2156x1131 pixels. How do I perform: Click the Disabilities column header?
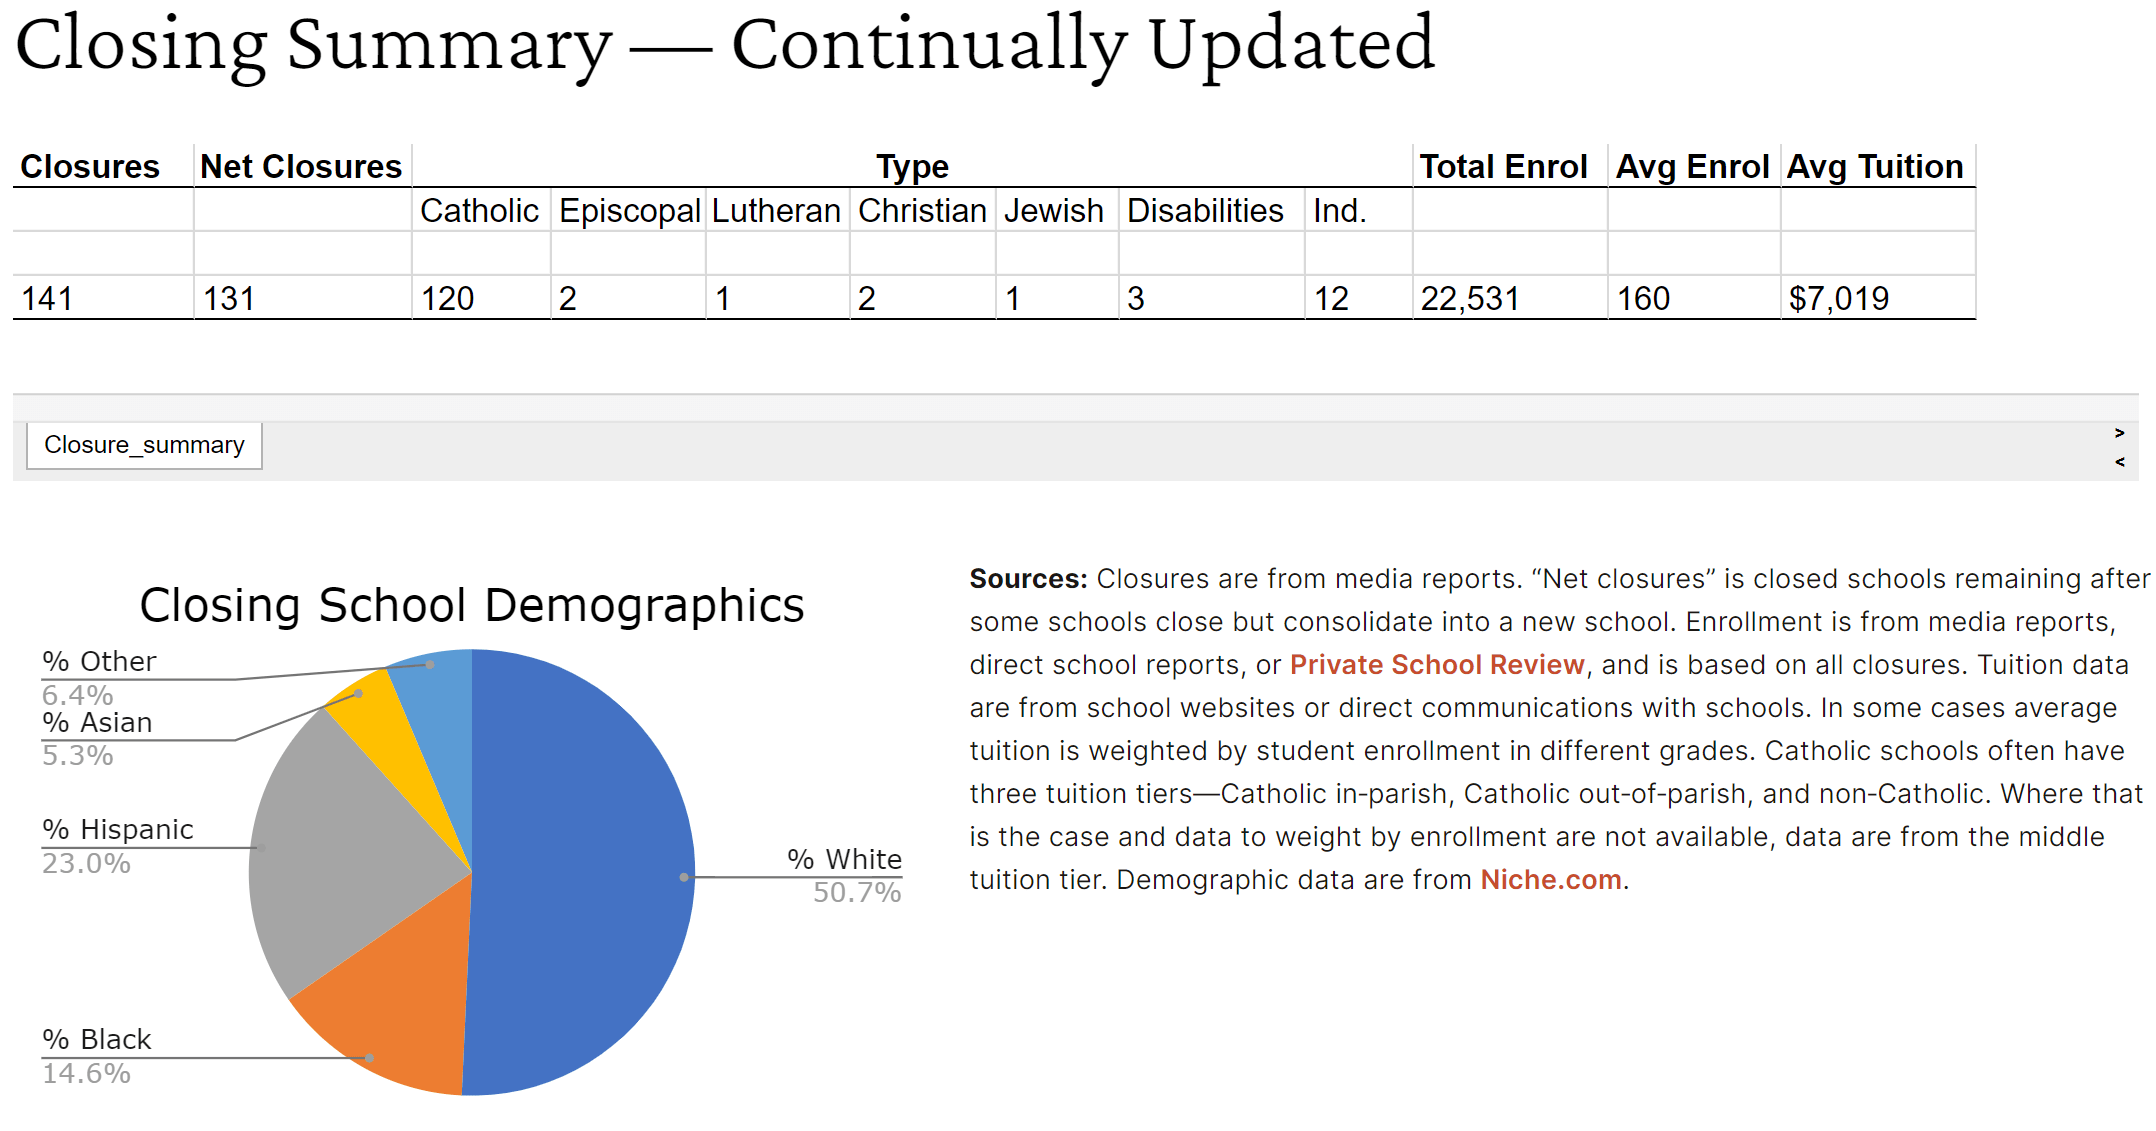pos(1205,211)
